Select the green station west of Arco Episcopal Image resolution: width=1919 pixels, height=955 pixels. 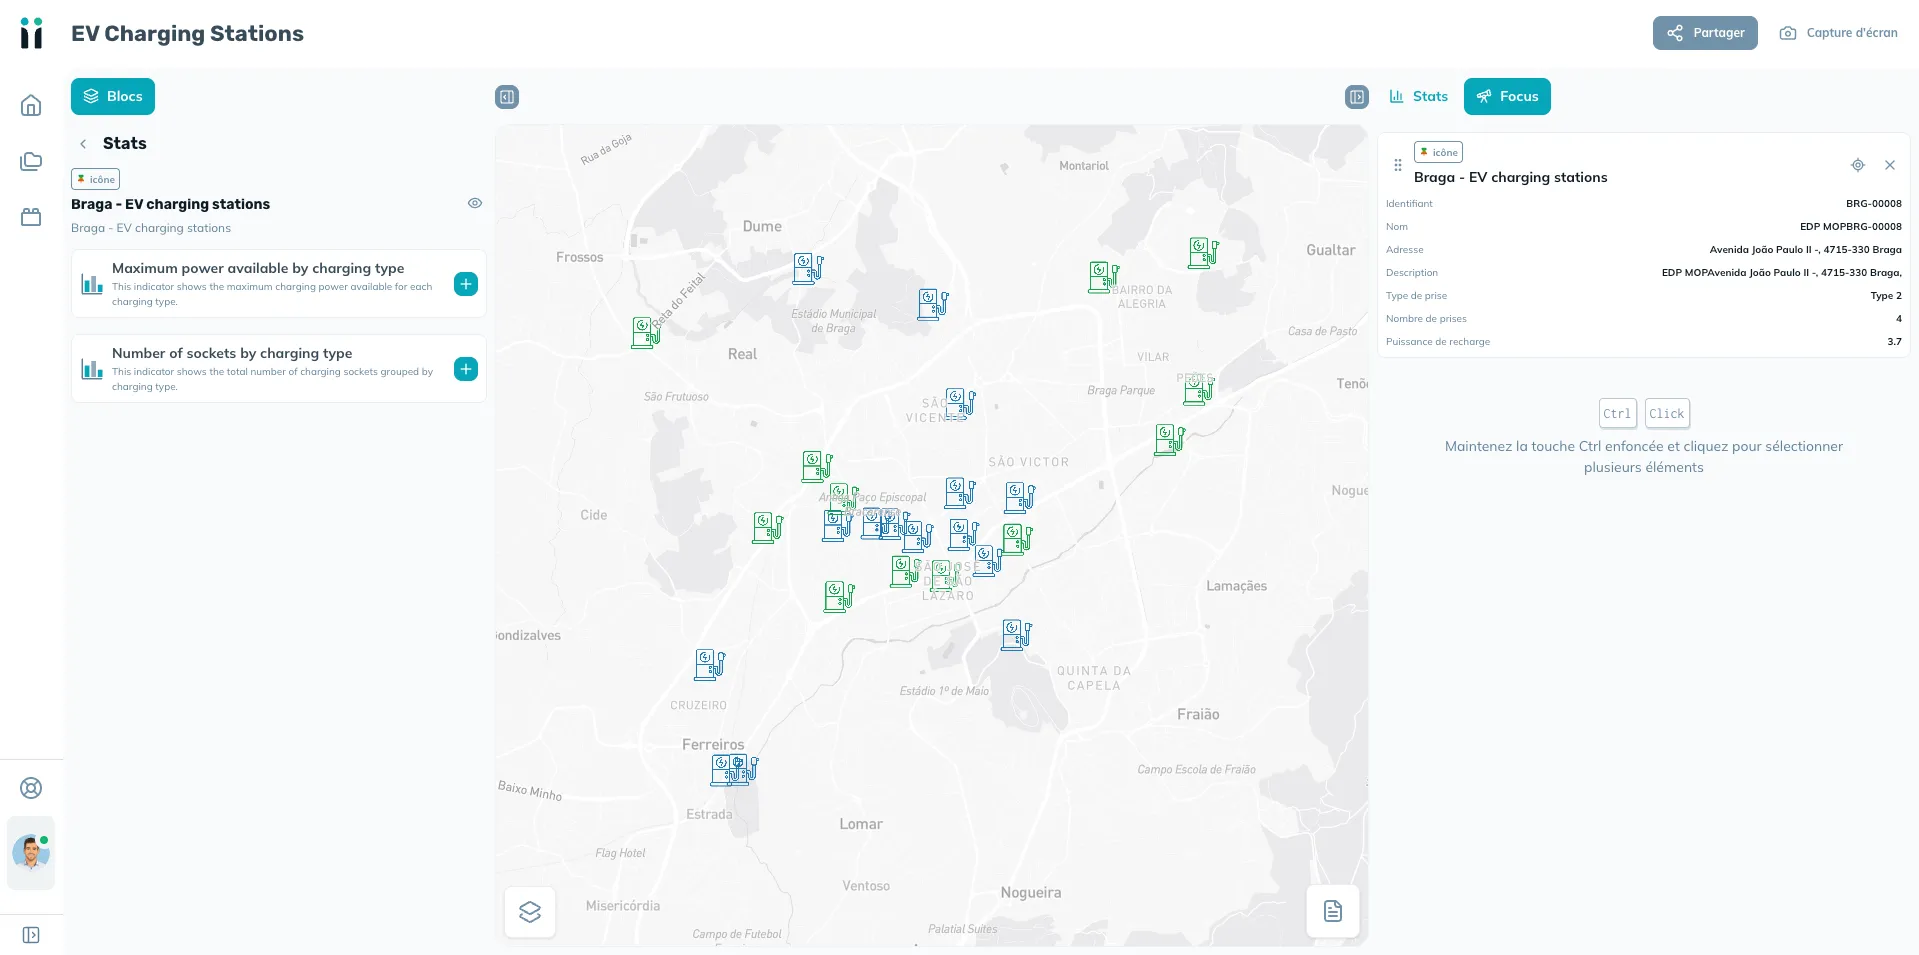(817, 466)
